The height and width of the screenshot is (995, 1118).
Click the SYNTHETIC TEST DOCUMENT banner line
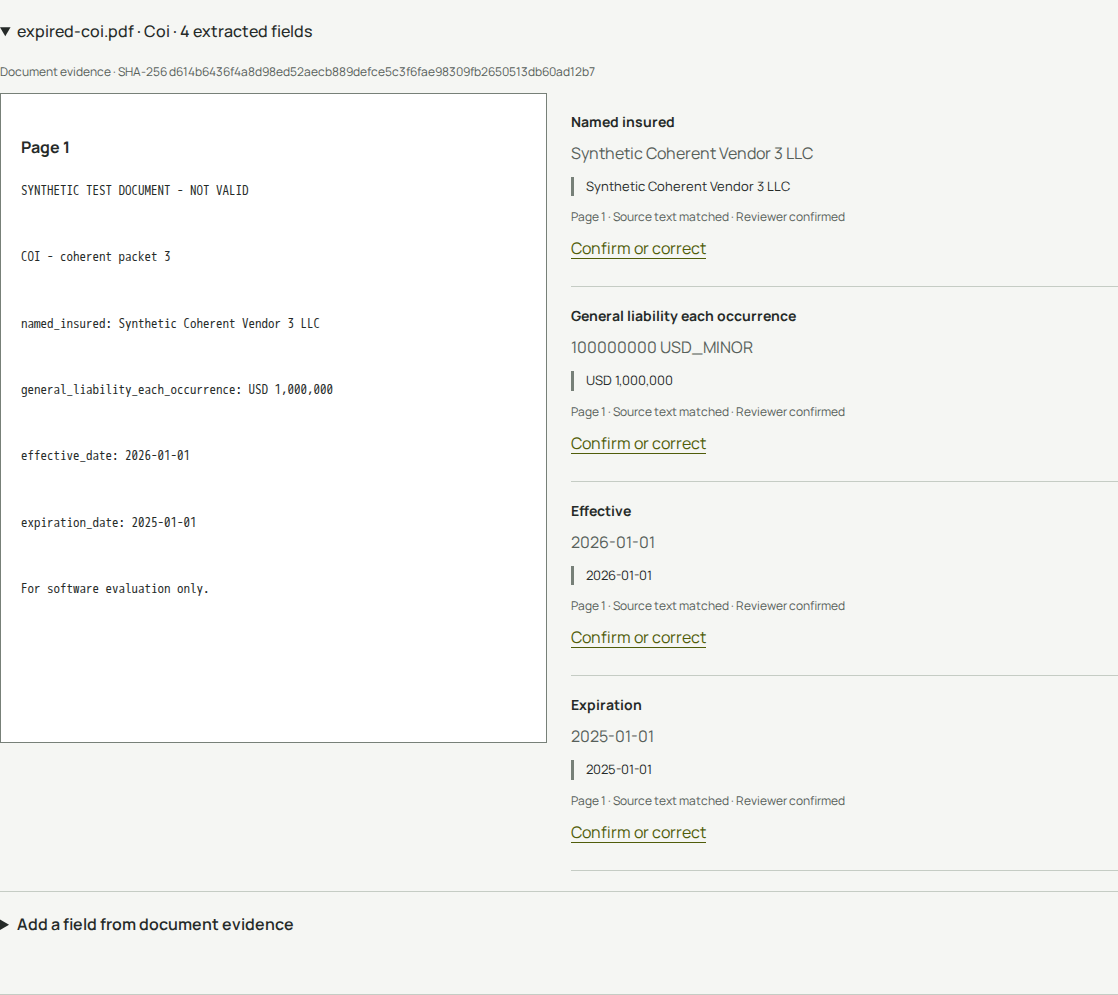135,190
